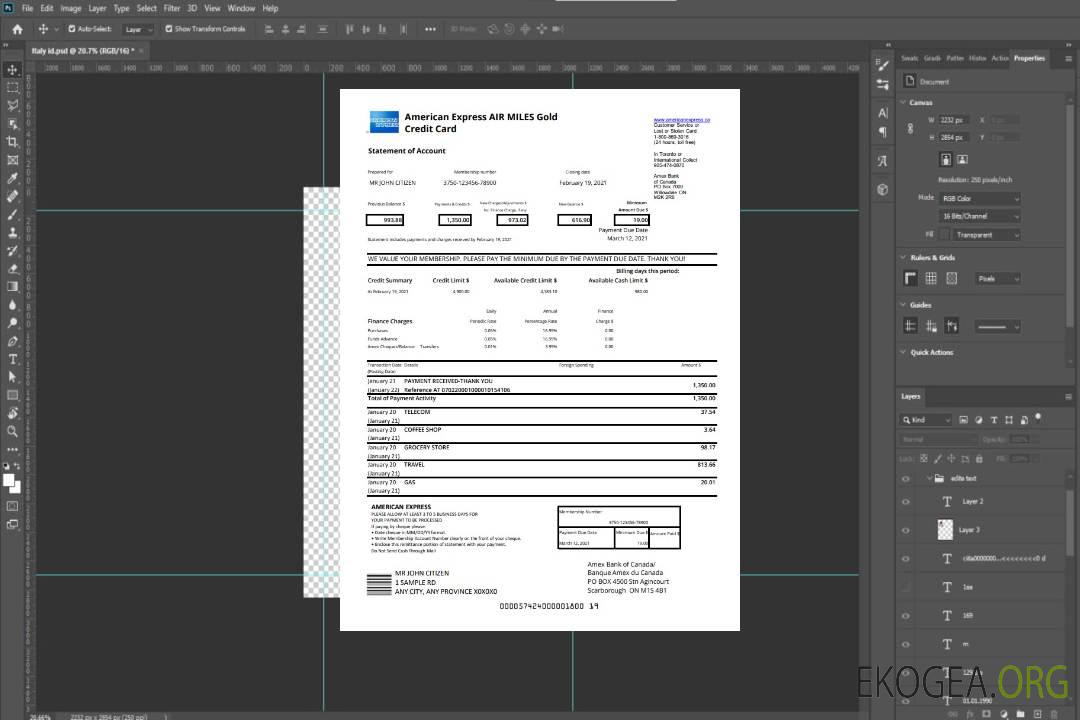
Task: Toggle grid visibility in Rulers & Grids
Action: (931, 278)
